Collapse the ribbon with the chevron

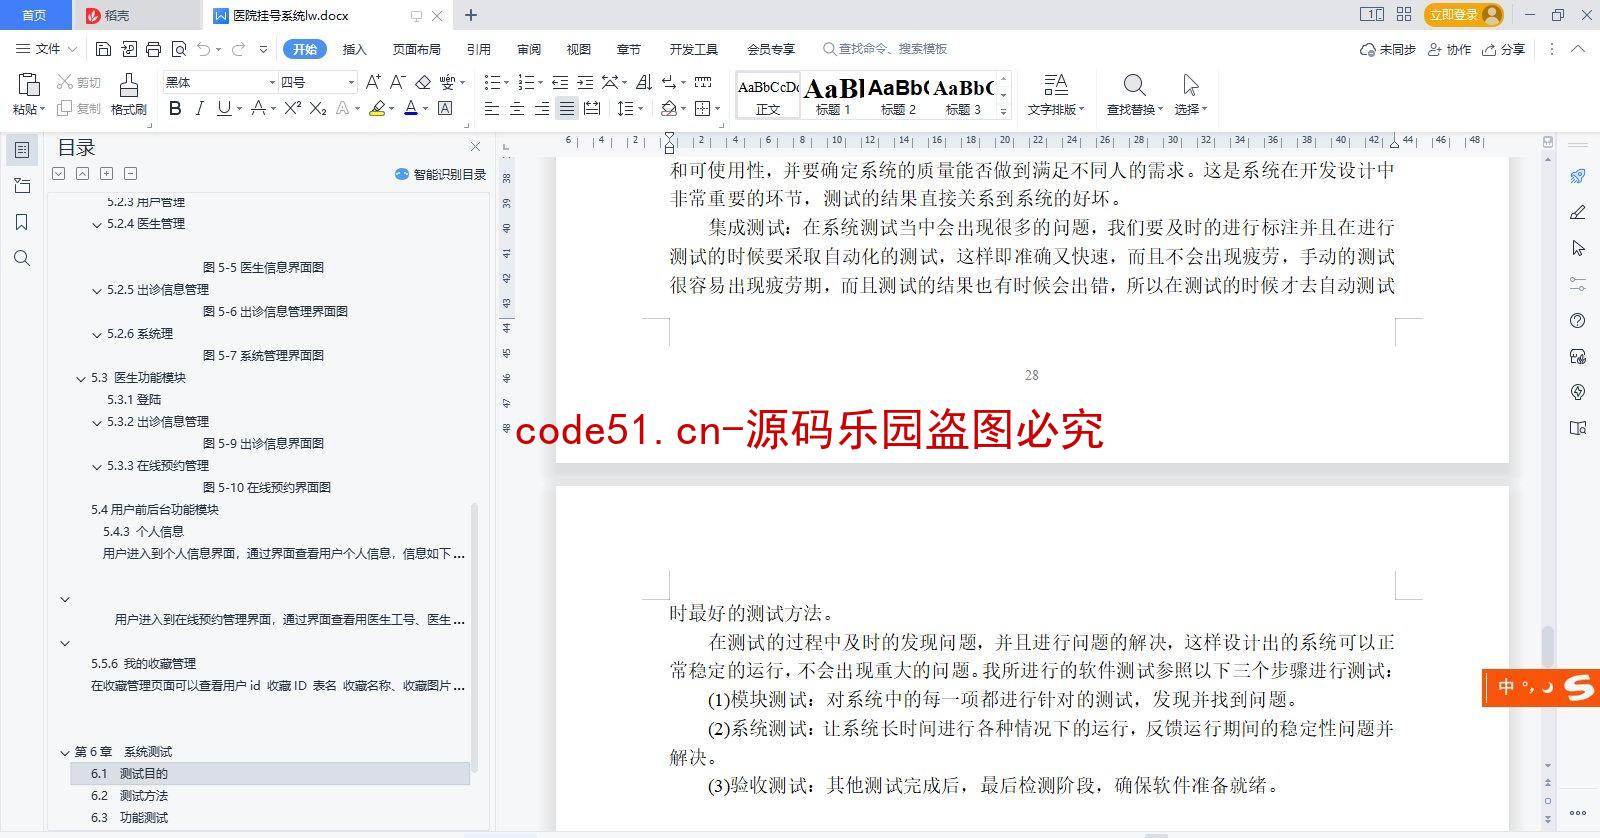point(1578,49)
